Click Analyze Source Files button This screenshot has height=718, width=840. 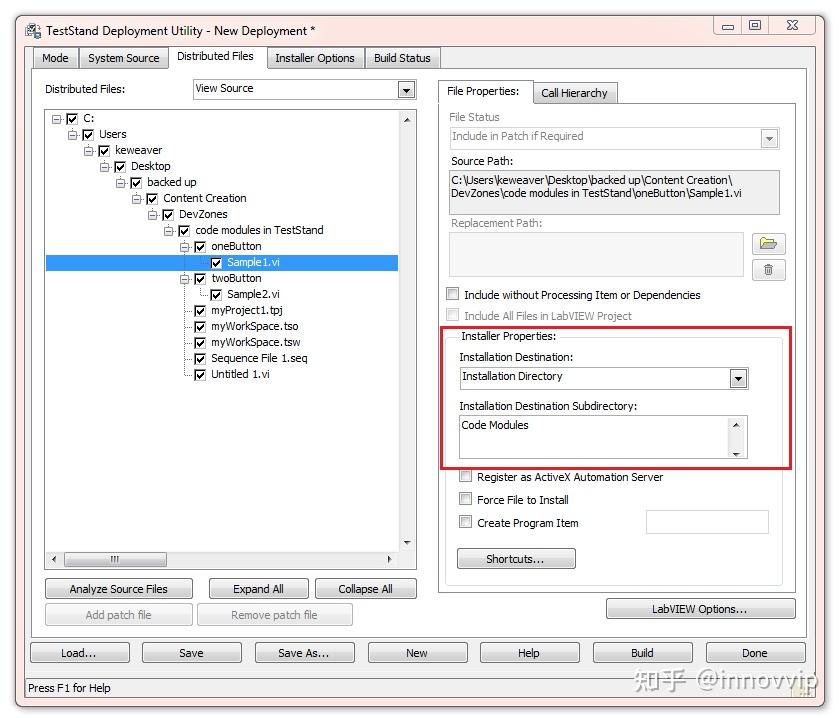click(118, 589)
